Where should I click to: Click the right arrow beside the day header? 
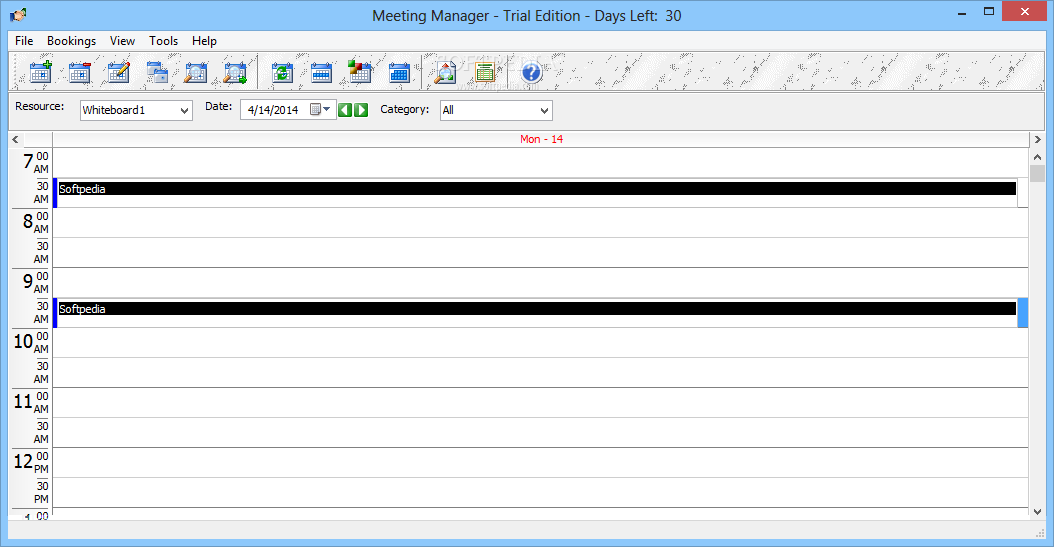(1037, 140)
